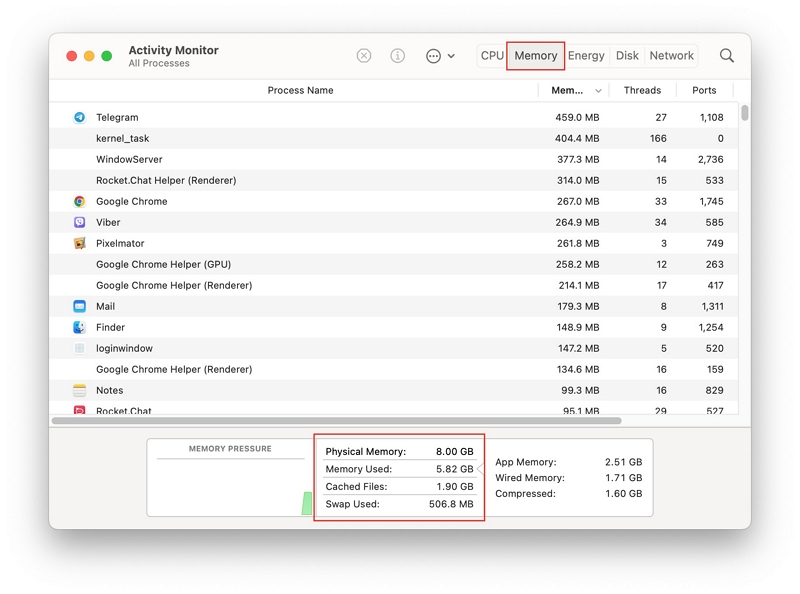Open the Search magnifier icon

(727, 56)
